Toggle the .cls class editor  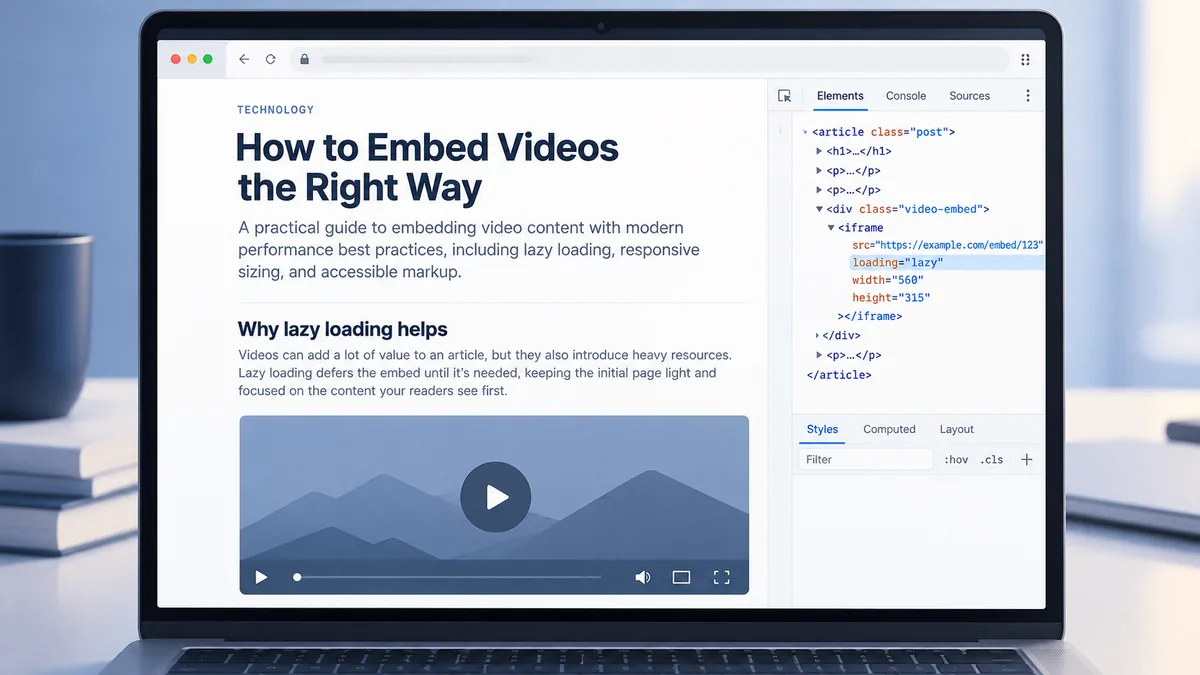992,460
